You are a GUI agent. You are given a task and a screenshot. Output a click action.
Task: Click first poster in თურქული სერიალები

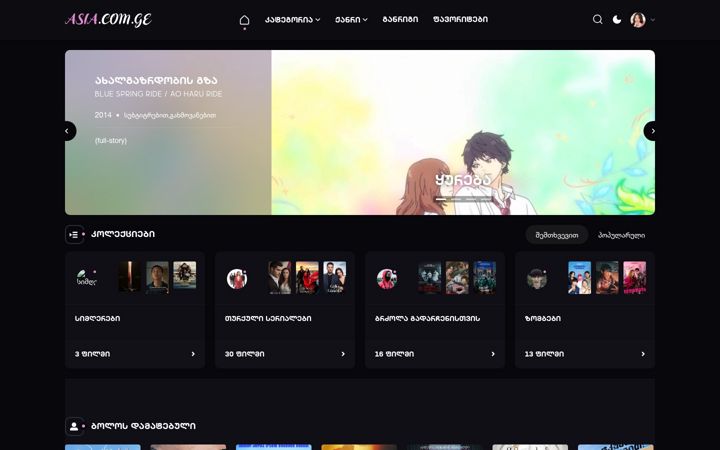pos(280,277)
